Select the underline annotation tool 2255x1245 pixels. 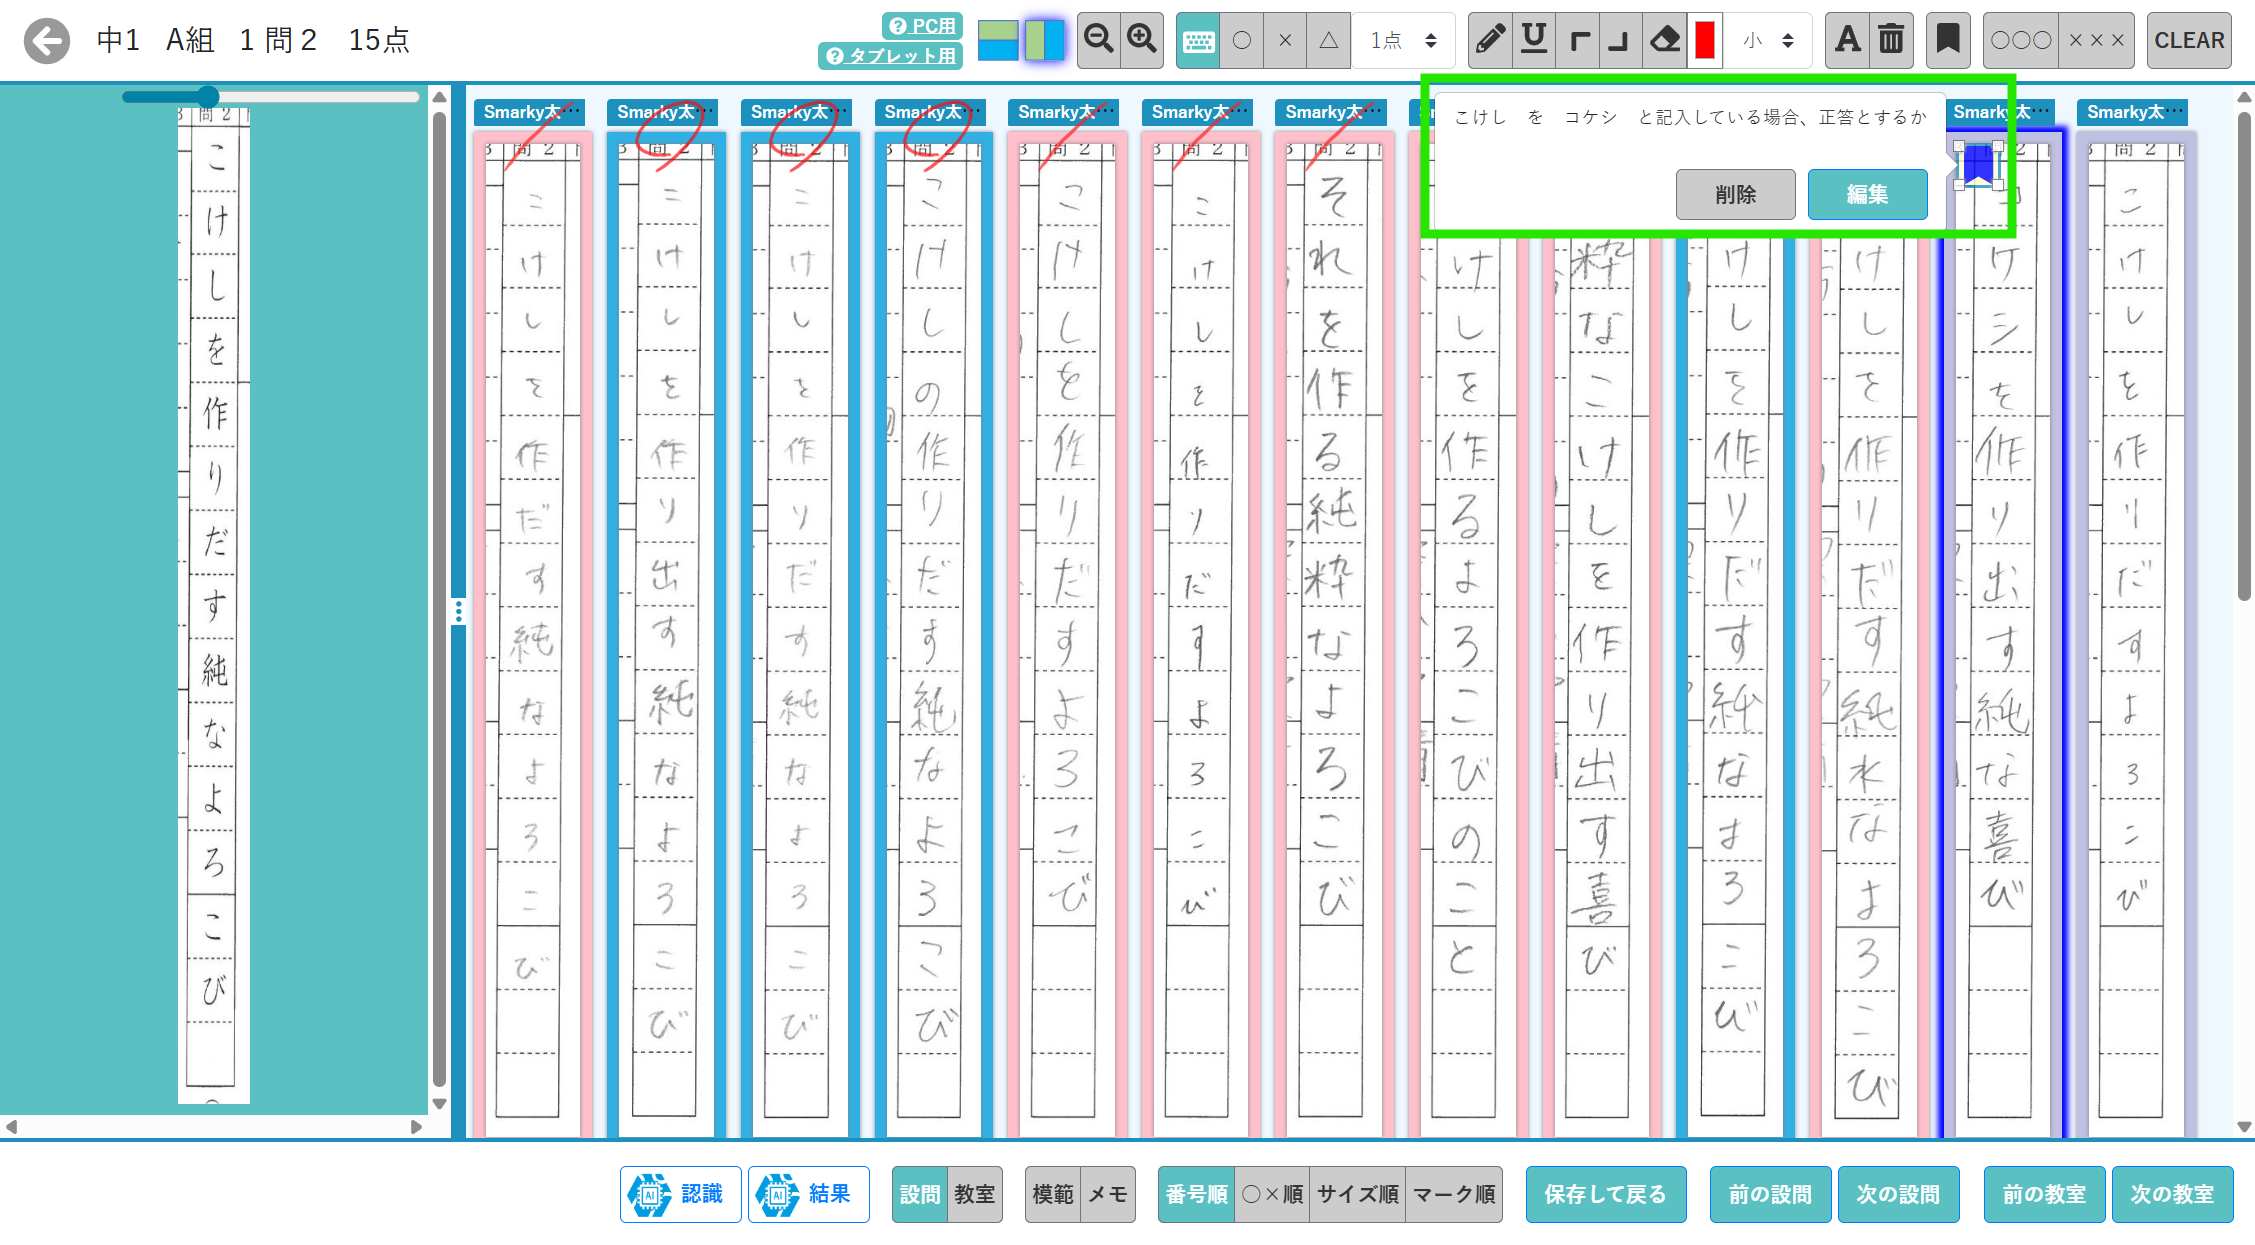1533,40
